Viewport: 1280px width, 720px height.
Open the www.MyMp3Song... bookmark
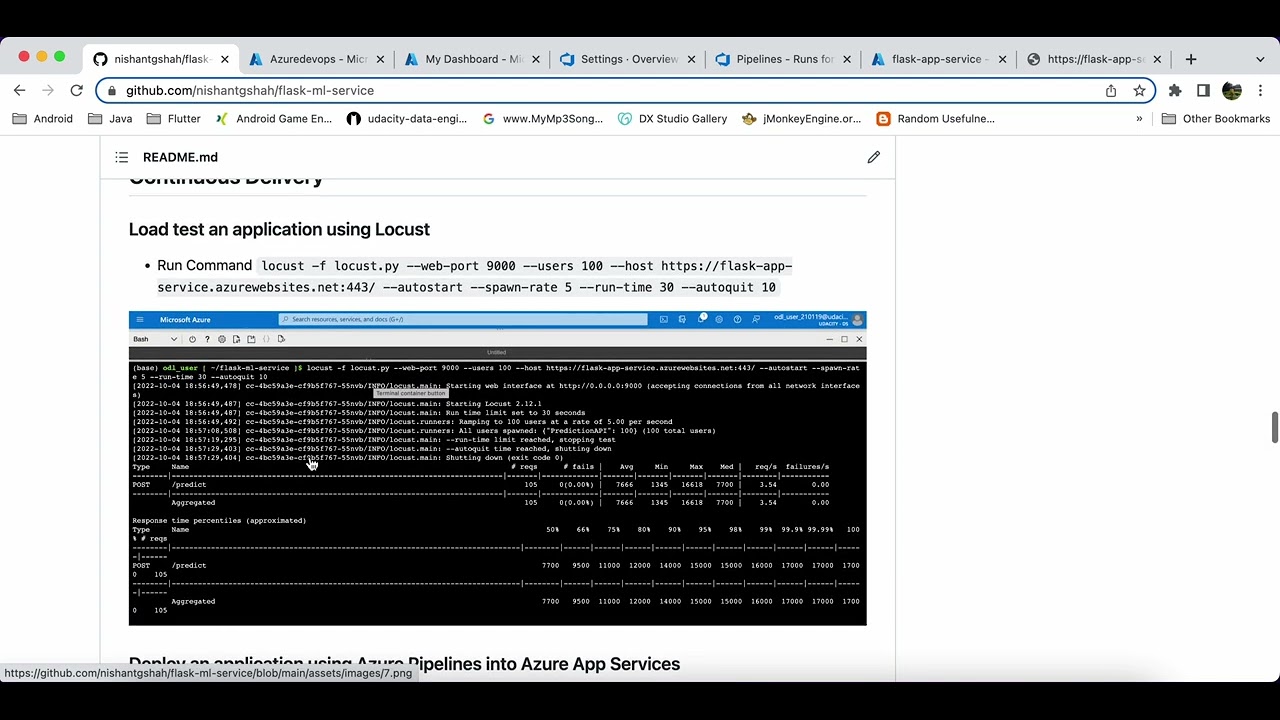[542, 118]
